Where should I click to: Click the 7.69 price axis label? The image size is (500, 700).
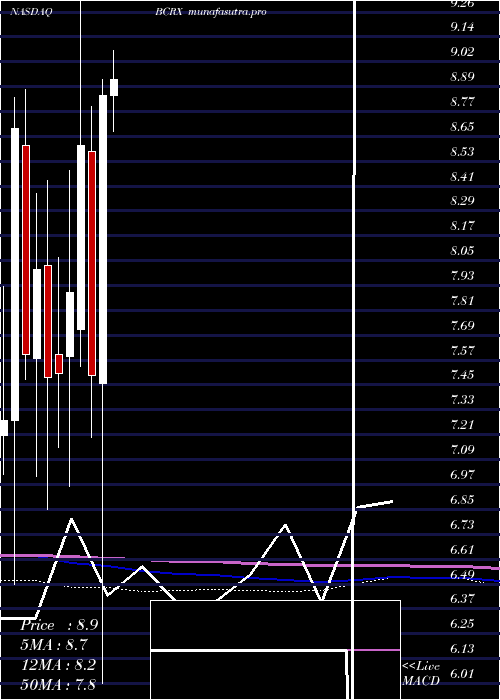tap(462, 326)
